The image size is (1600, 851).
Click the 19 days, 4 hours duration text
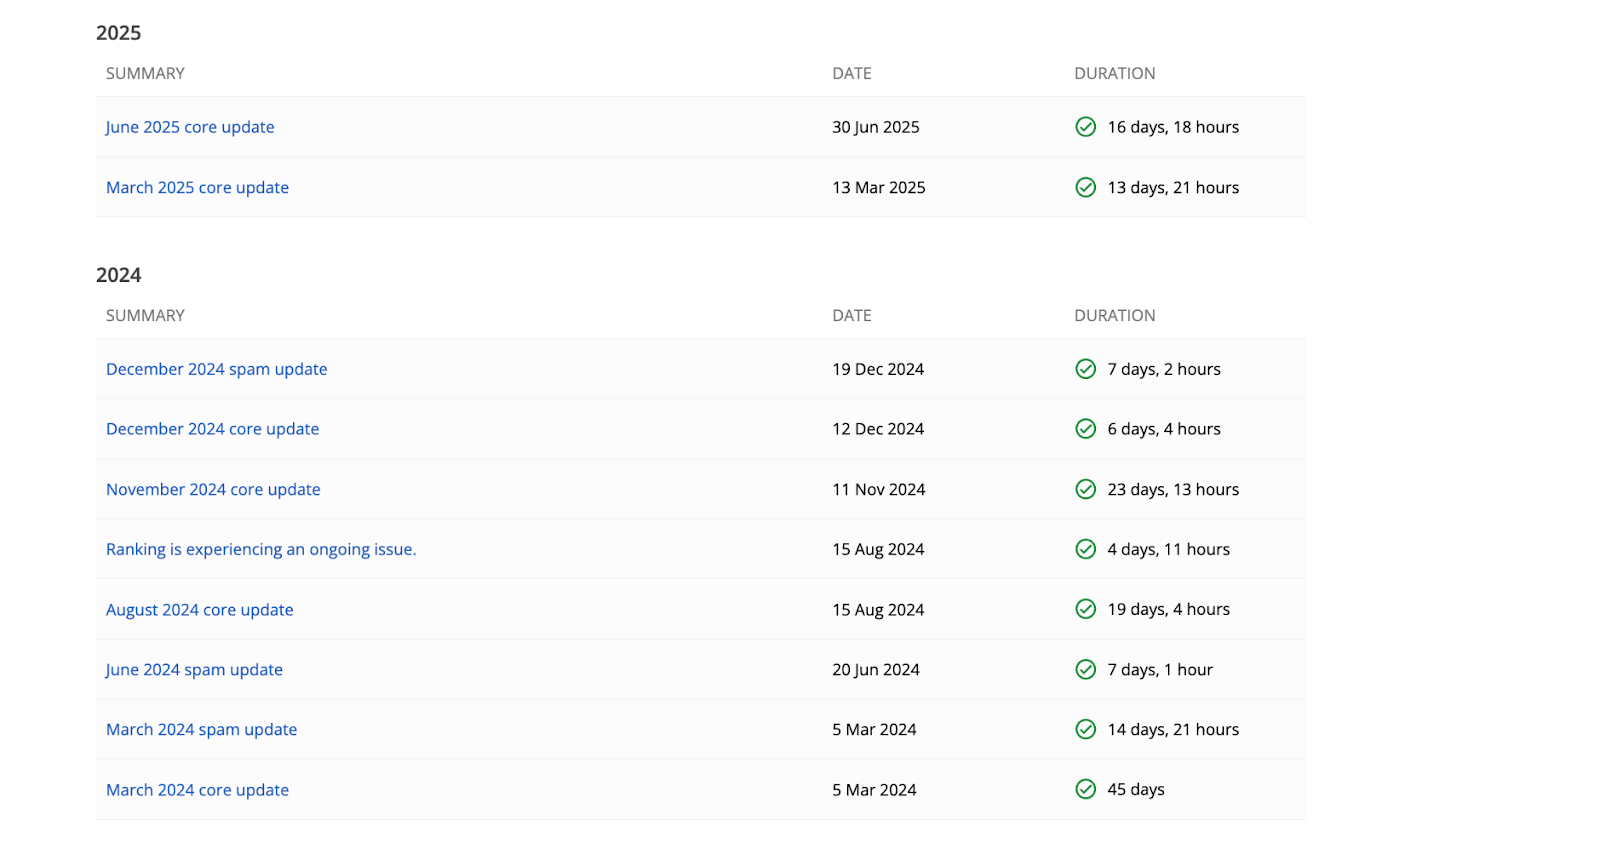coord(1169,609)
